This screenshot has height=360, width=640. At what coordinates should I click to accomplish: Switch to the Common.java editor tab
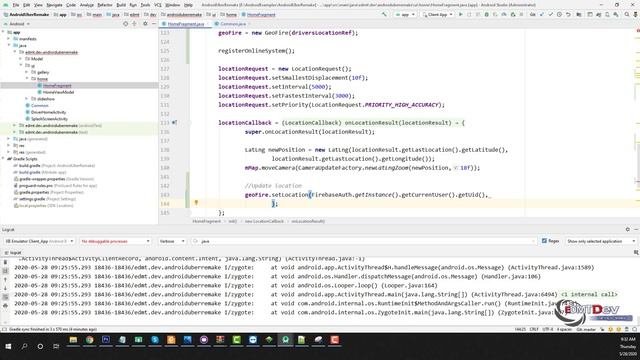(231, 24)
